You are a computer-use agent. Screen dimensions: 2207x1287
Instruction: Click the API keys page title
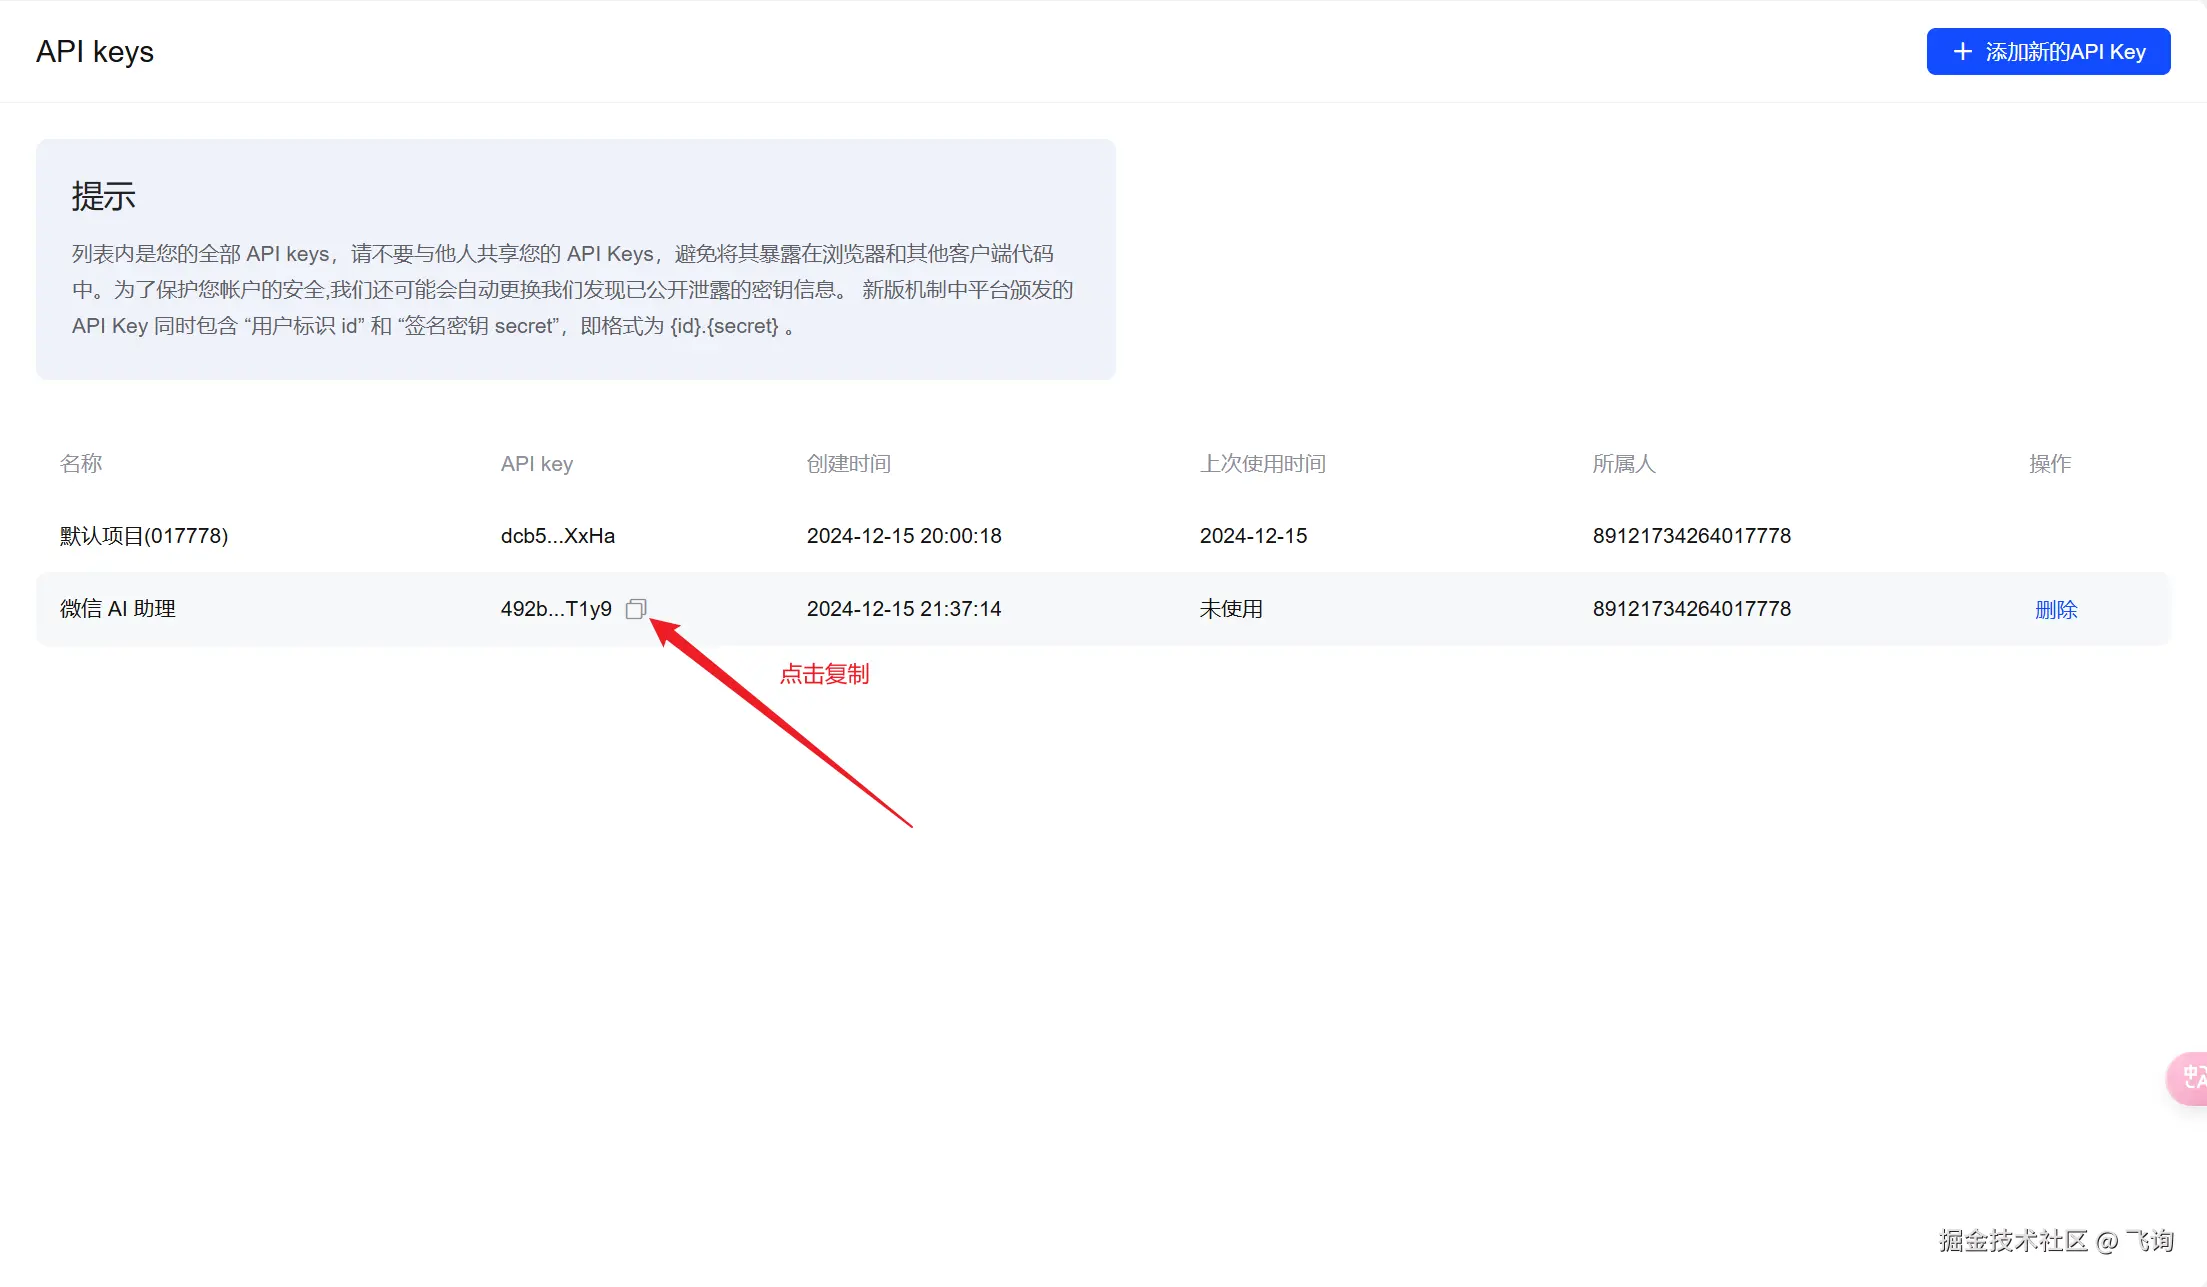click(x=95, y=52)
